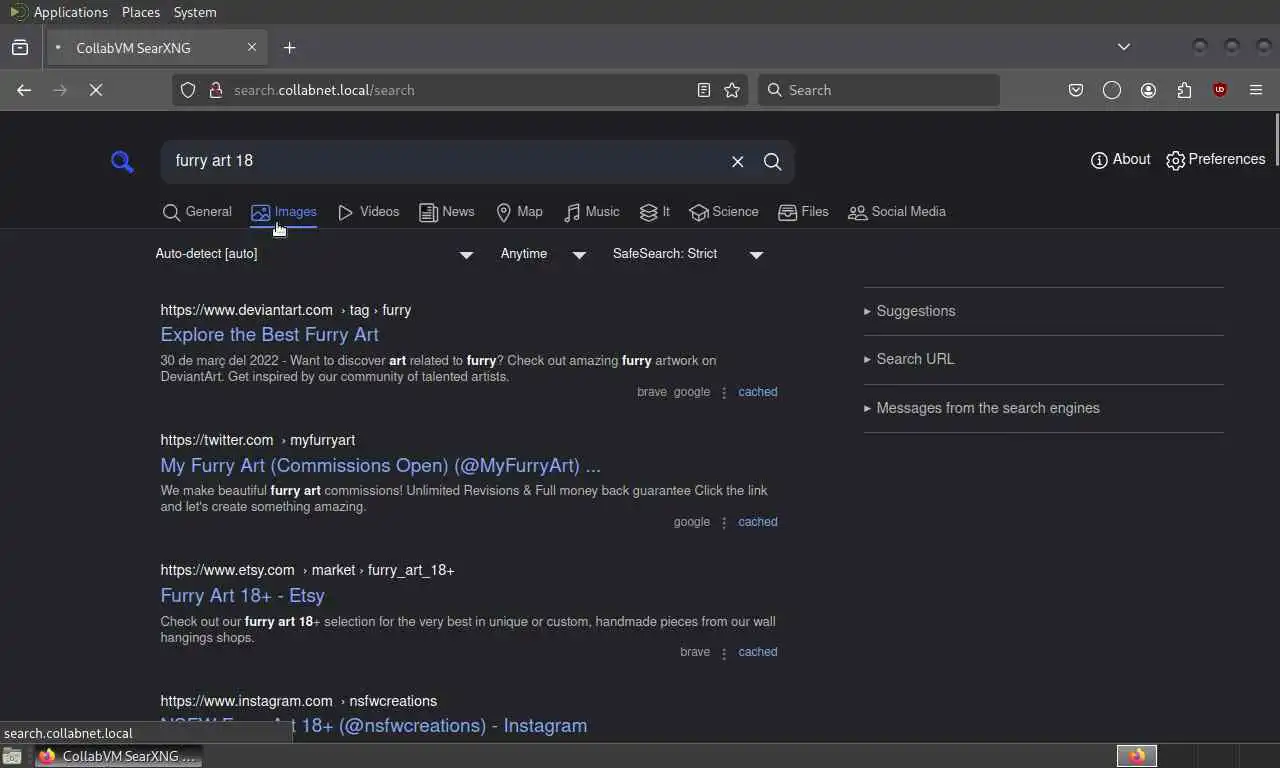Open the Auto-detect language dropdown
This screenshot has width=1280, height=768.
[314, 254]
